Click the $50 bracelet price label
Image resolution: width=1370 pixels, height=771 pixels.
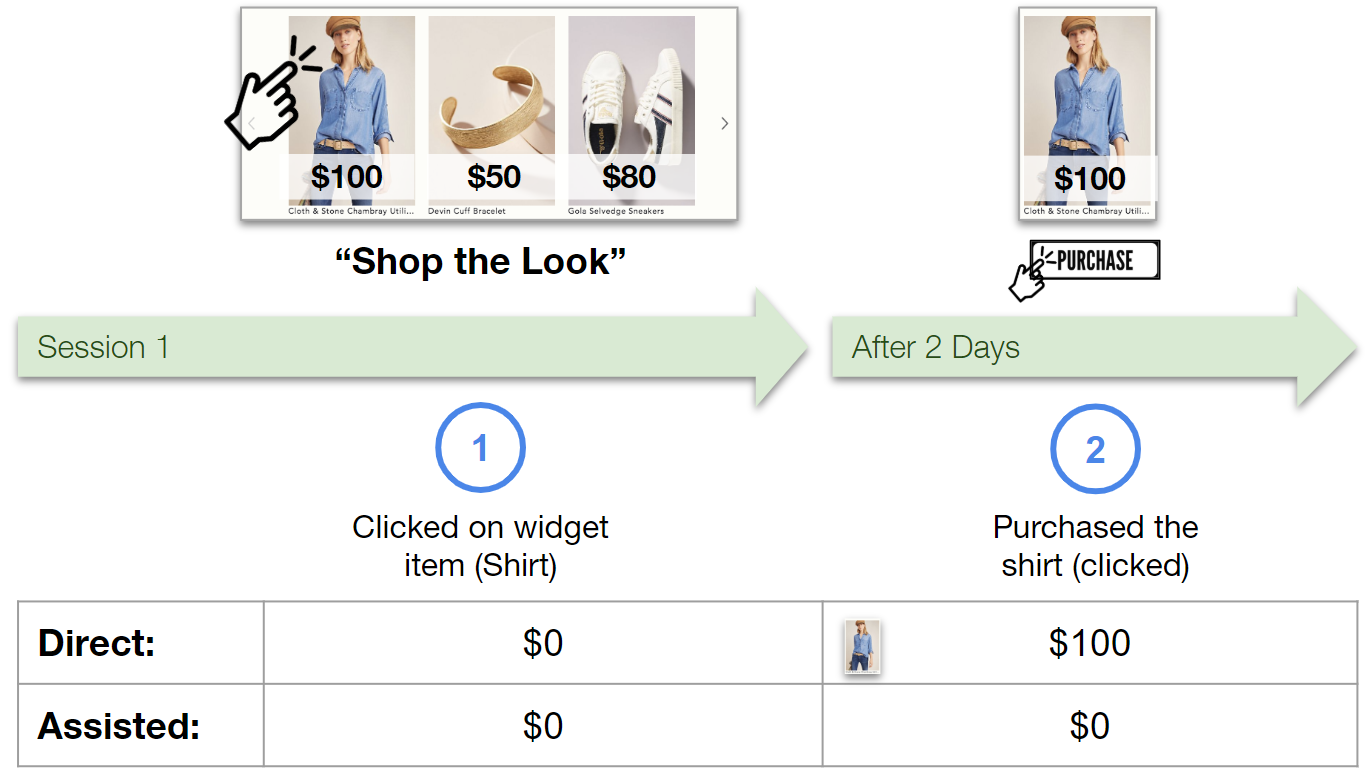494,177
